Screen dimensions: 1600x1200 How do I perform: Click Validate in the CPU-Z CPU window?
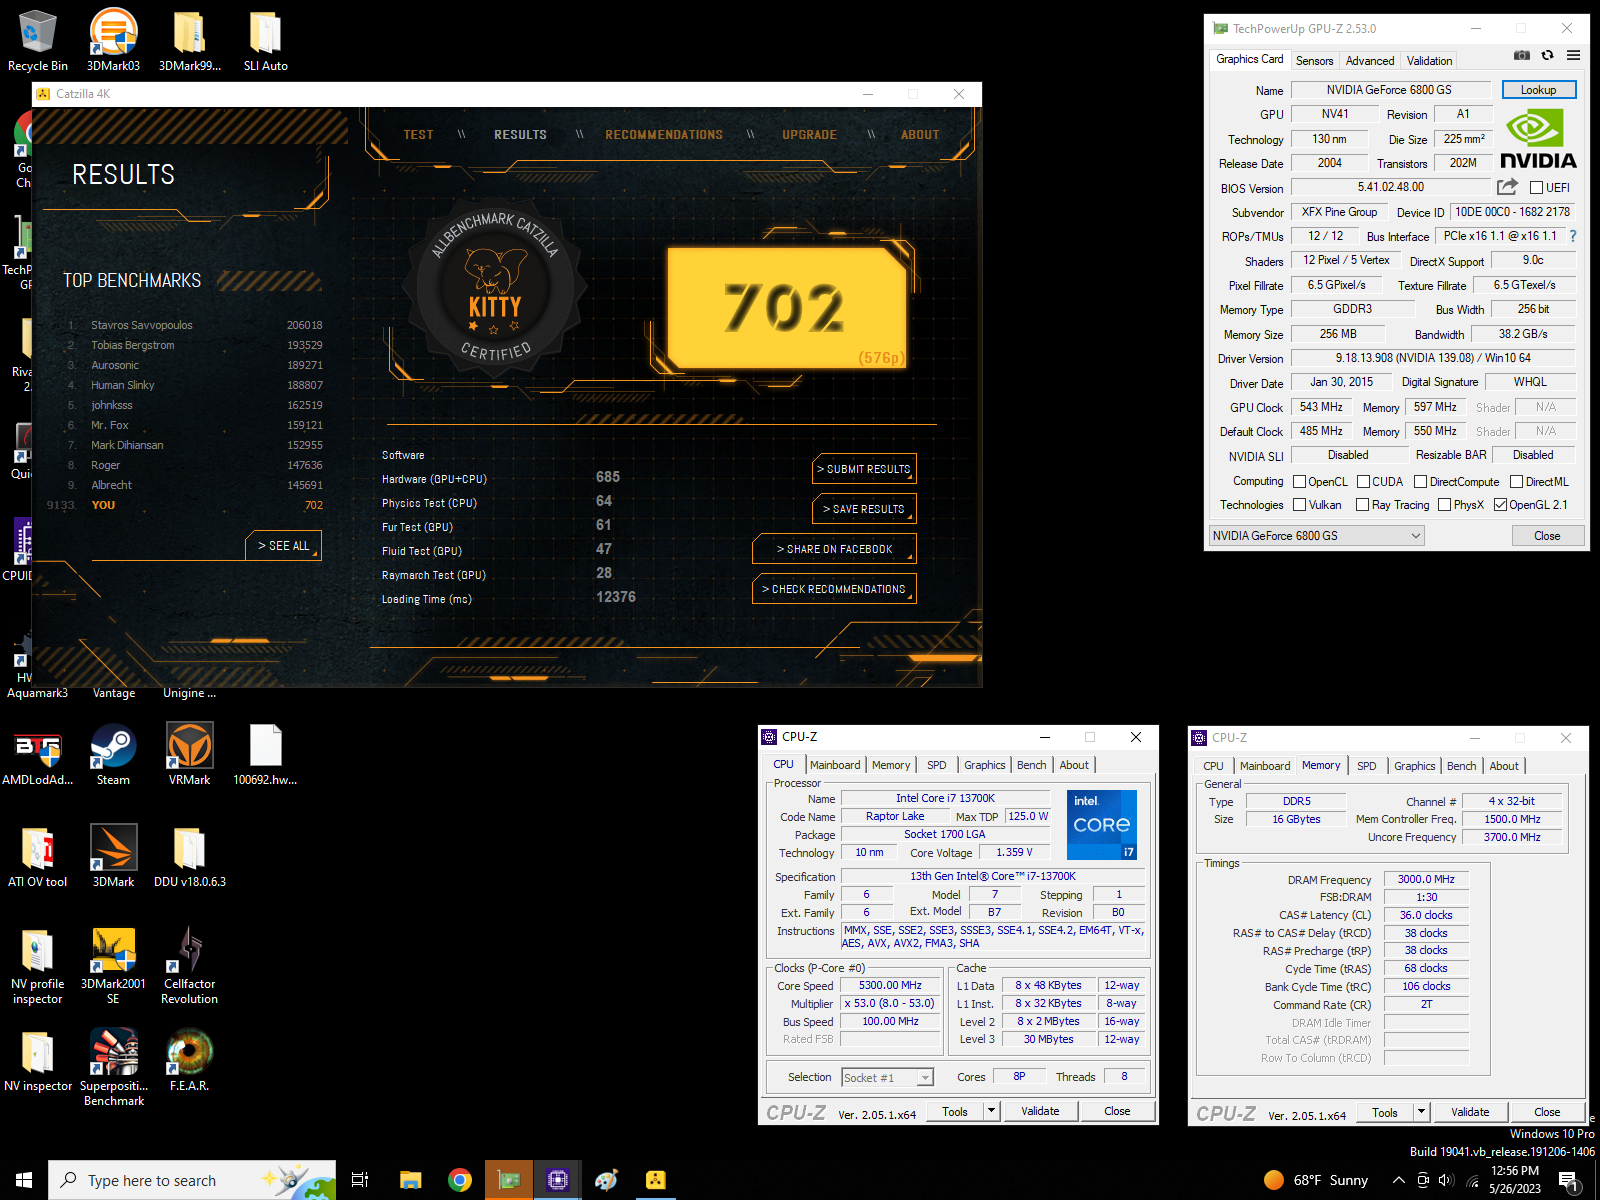pyautogui.click(x=1040, y=1111)
